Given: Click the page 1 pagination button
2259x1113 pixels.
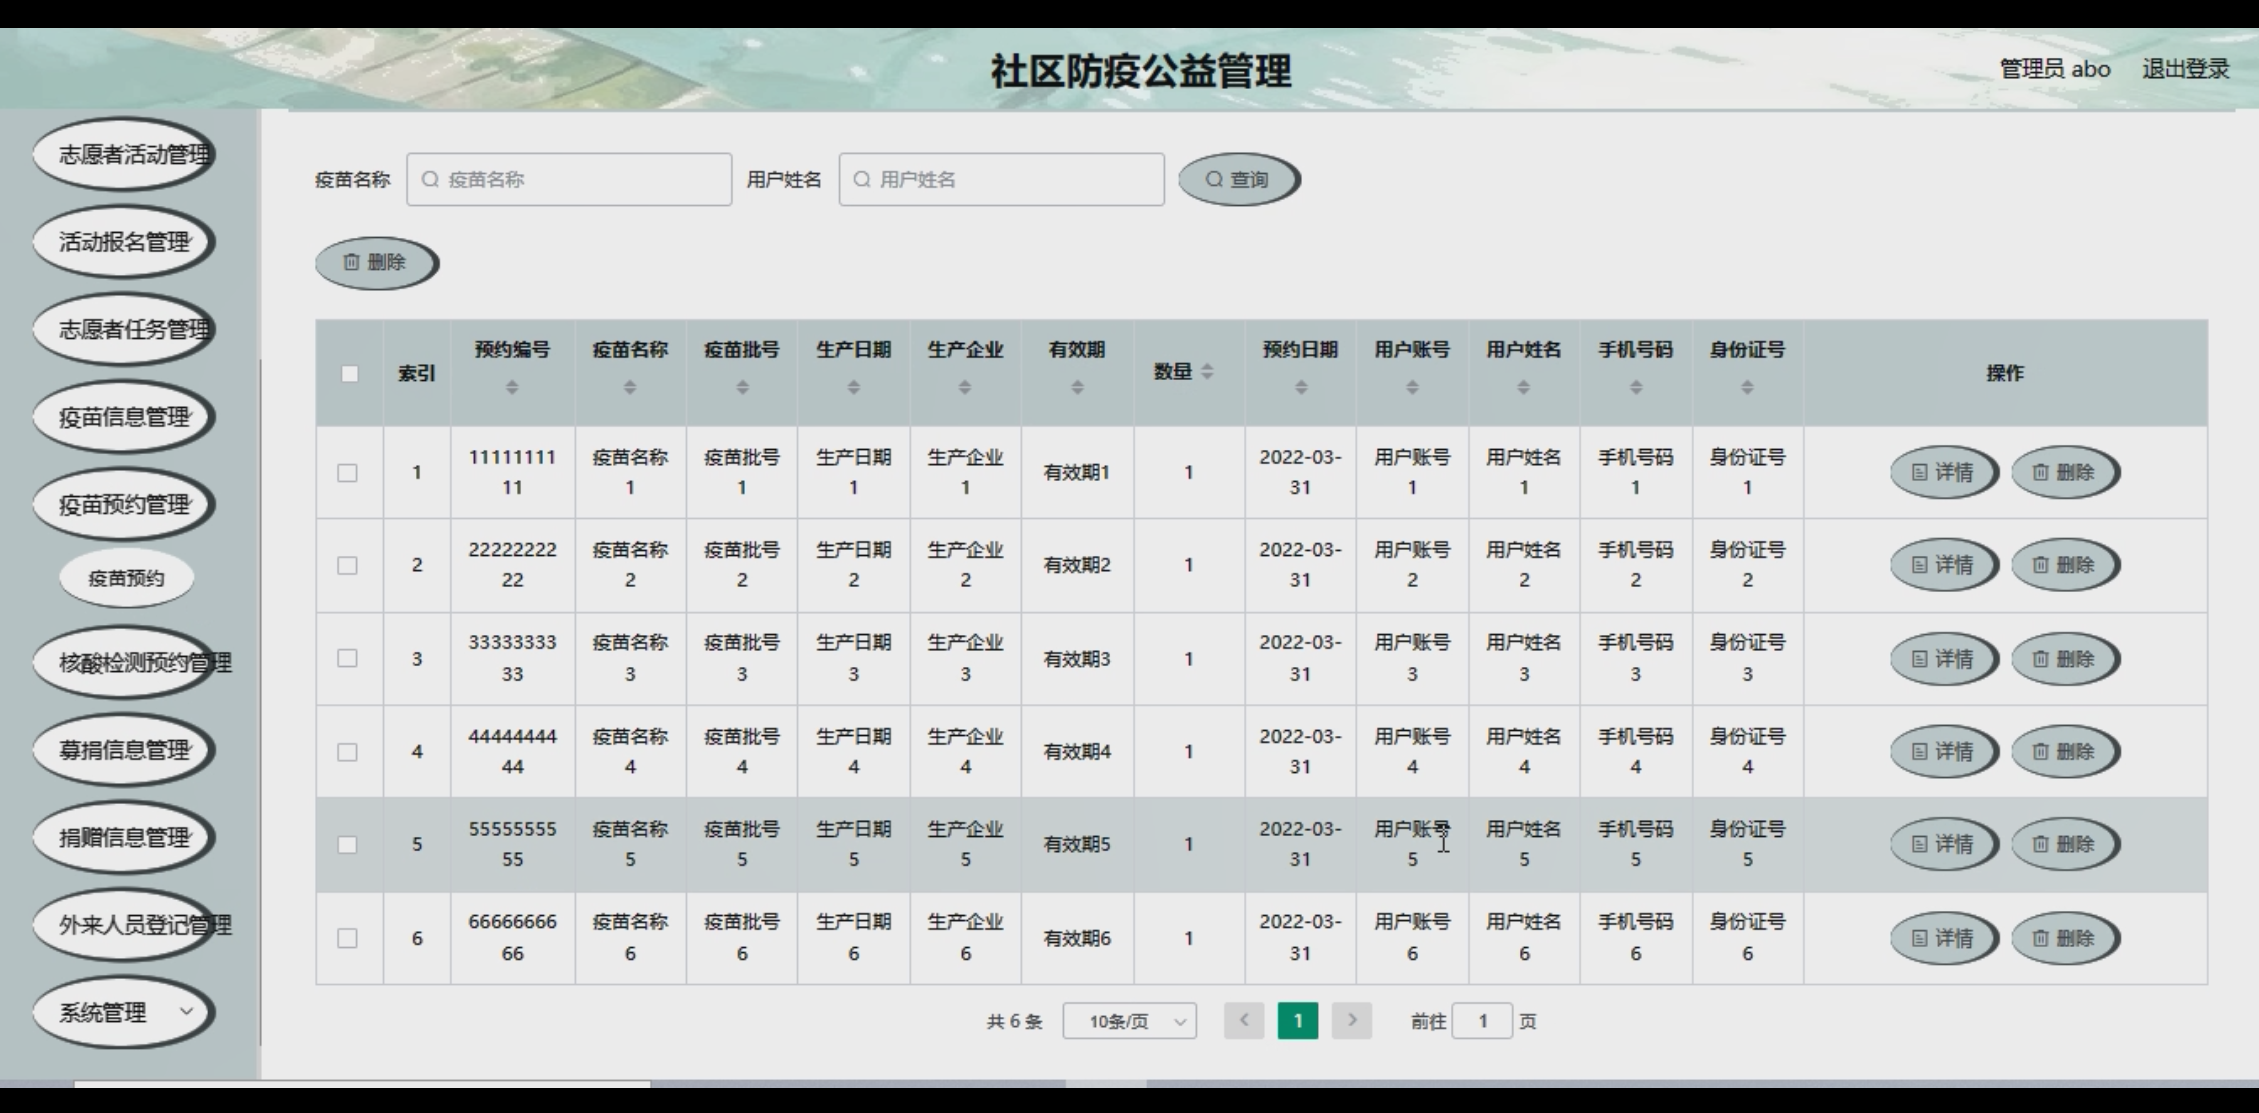Looking at the screenshot, I should click(x=1297, y=1021).
